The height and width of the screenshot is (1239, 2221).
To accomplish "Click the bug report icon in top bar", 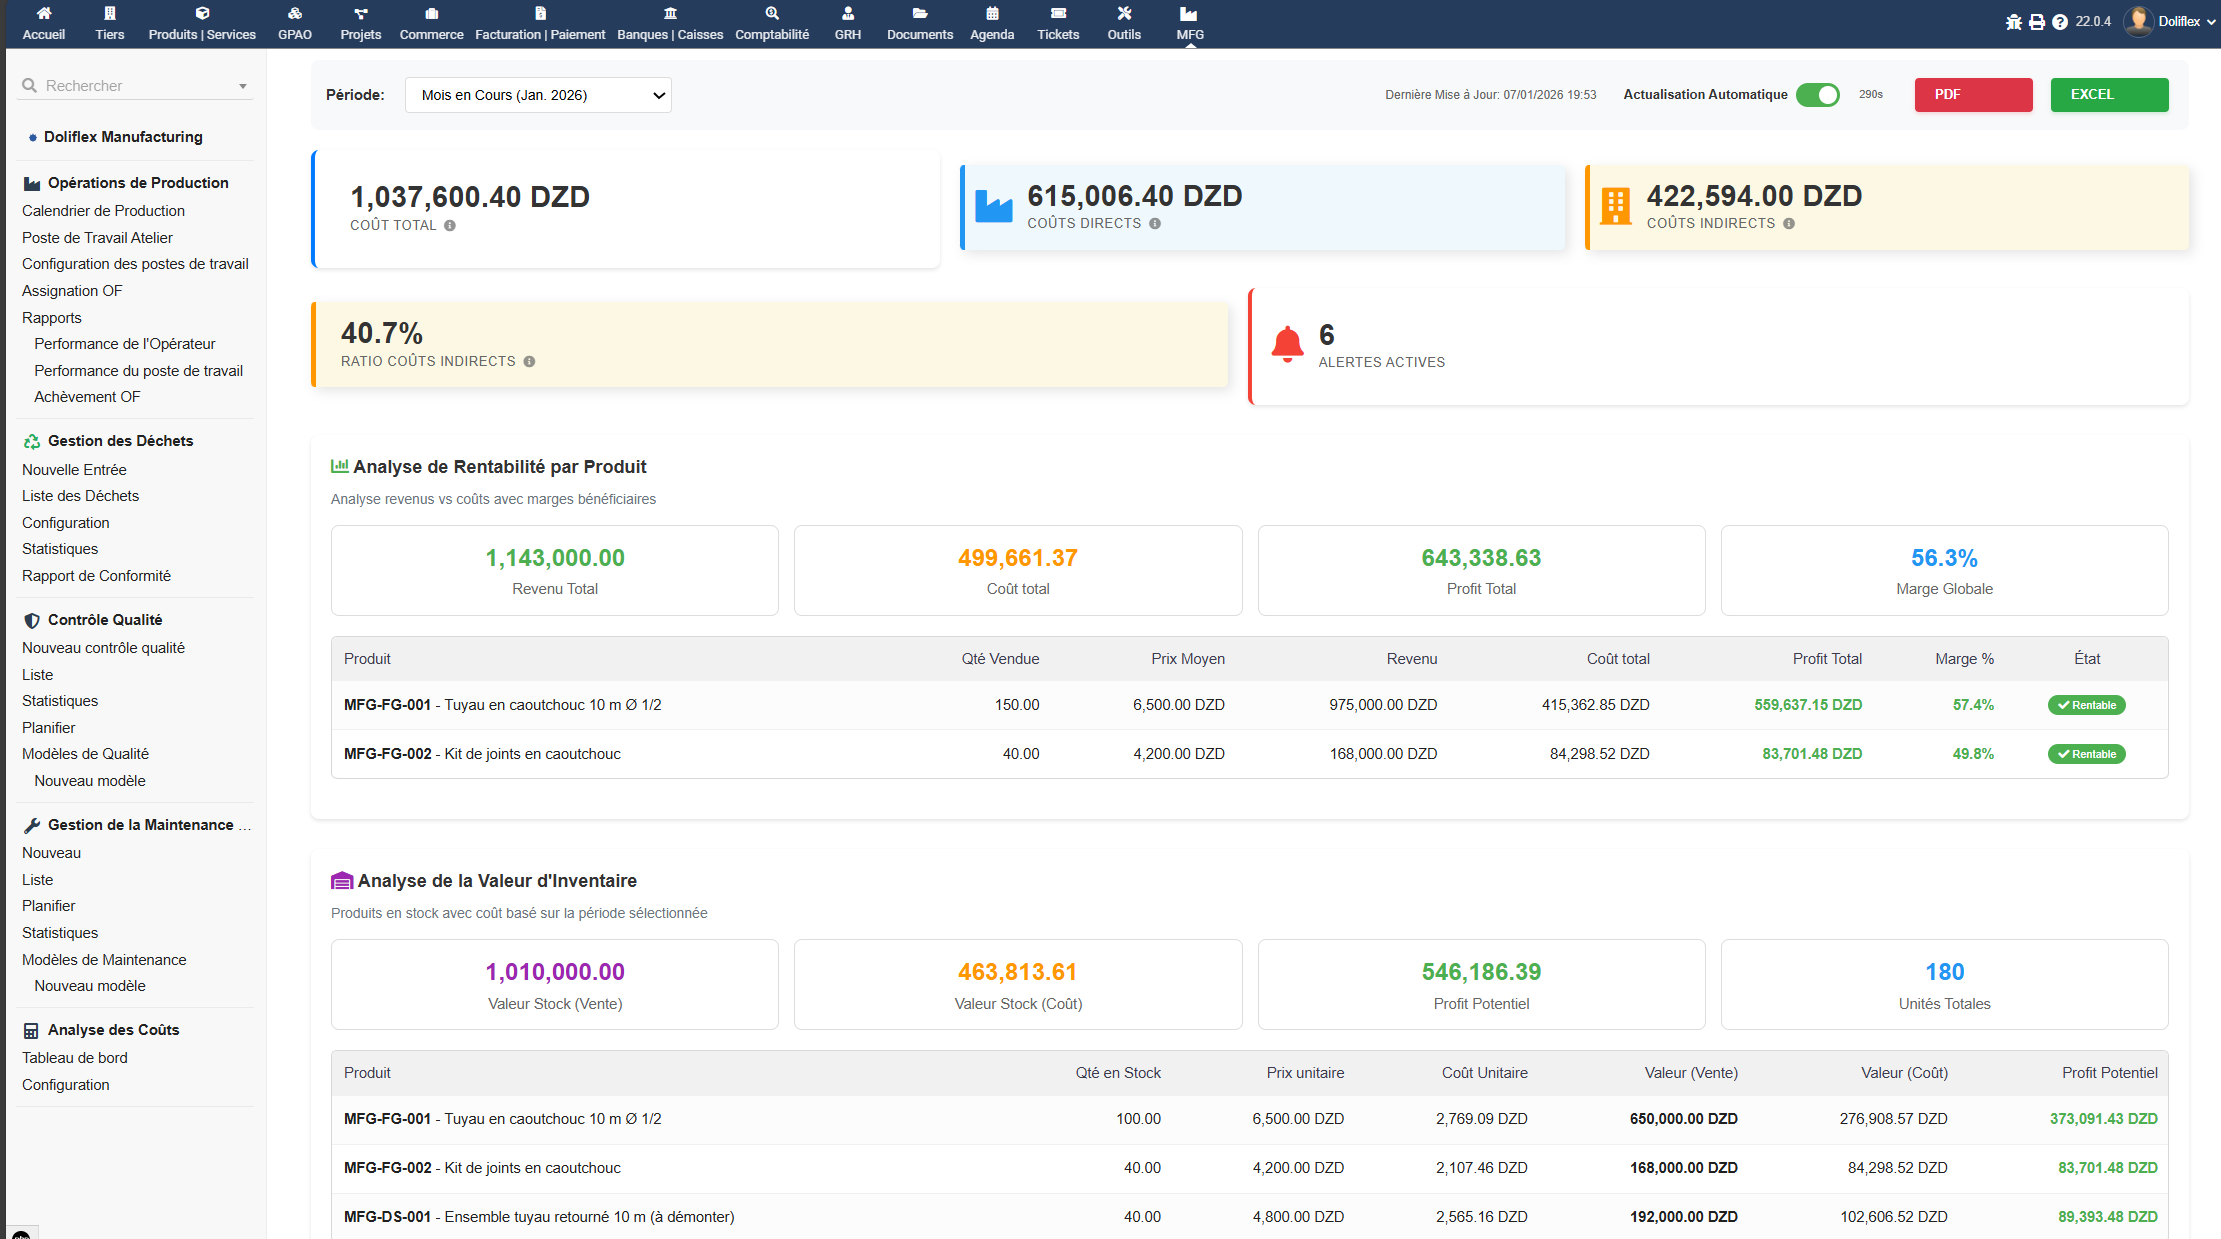I will (x=2013, y=22).
